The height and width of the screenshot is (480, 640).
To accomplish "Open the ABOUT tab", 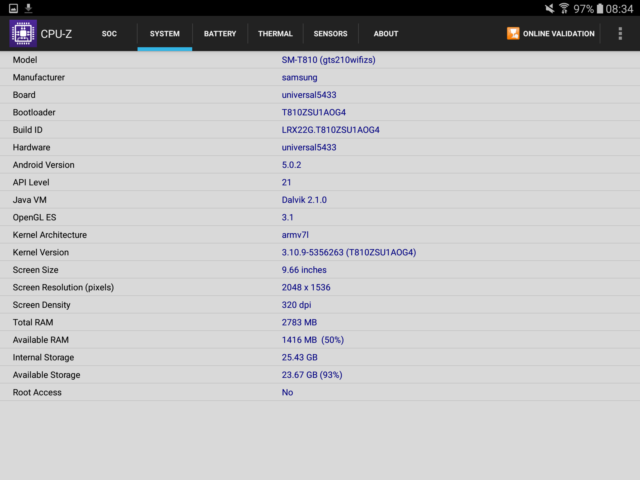I will [386, 34].
